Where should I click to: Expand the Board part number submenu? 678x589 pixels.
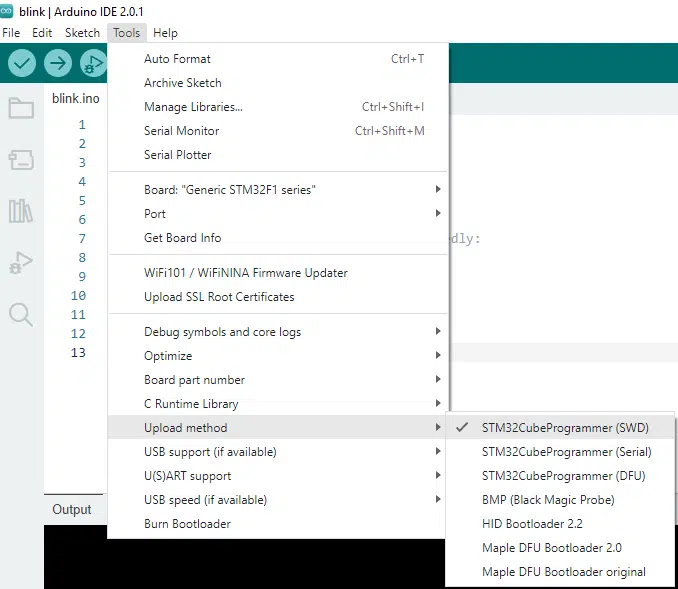(x=278, y=380)
